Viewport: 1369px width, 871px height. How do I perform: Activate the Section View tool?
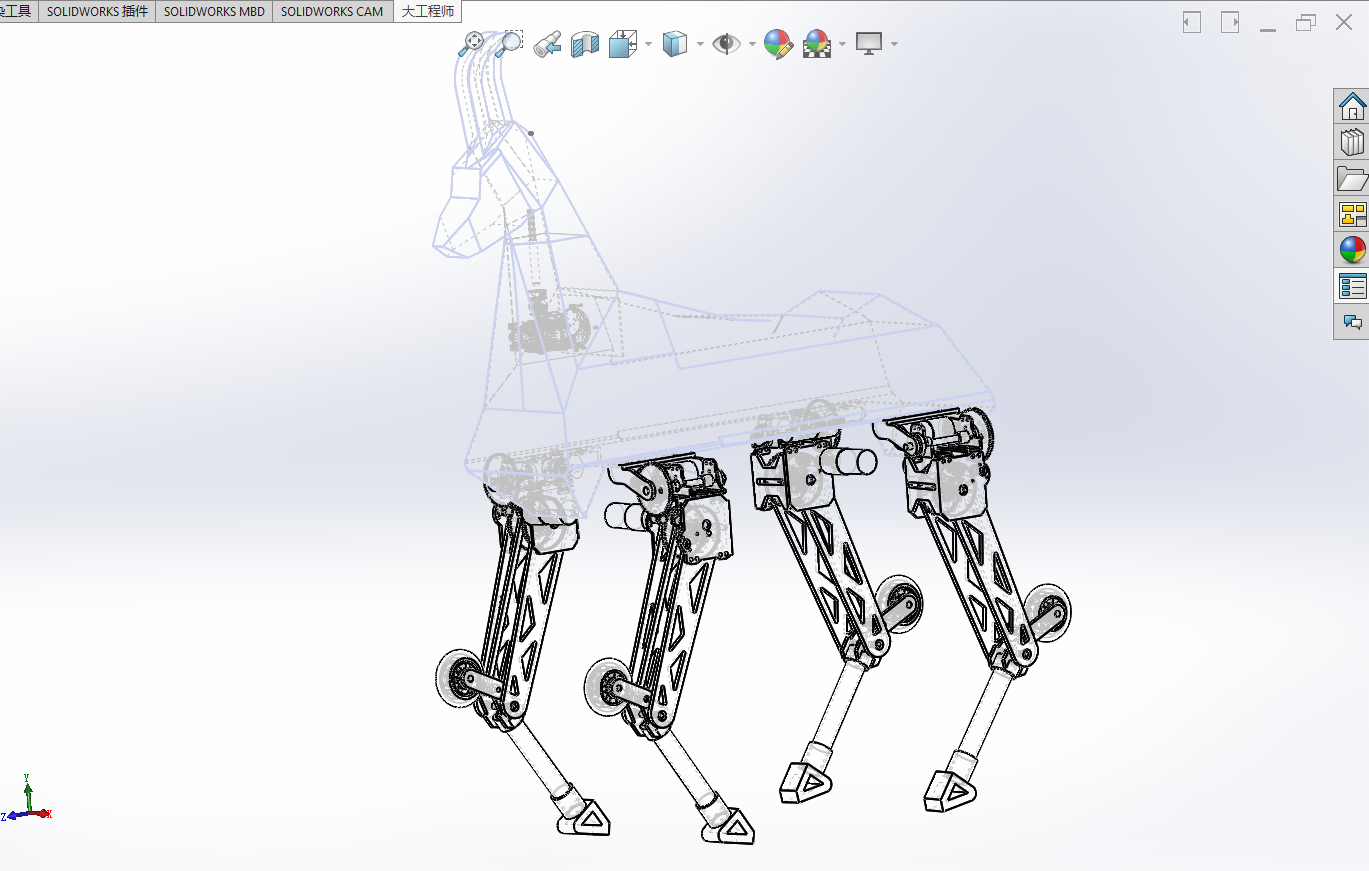[585, 43]
